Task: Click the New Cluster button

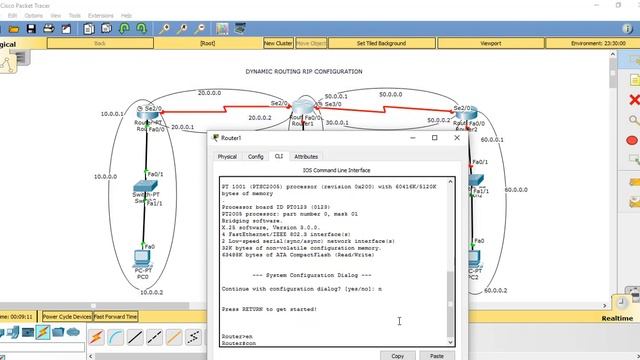Action: pos(278,43)
